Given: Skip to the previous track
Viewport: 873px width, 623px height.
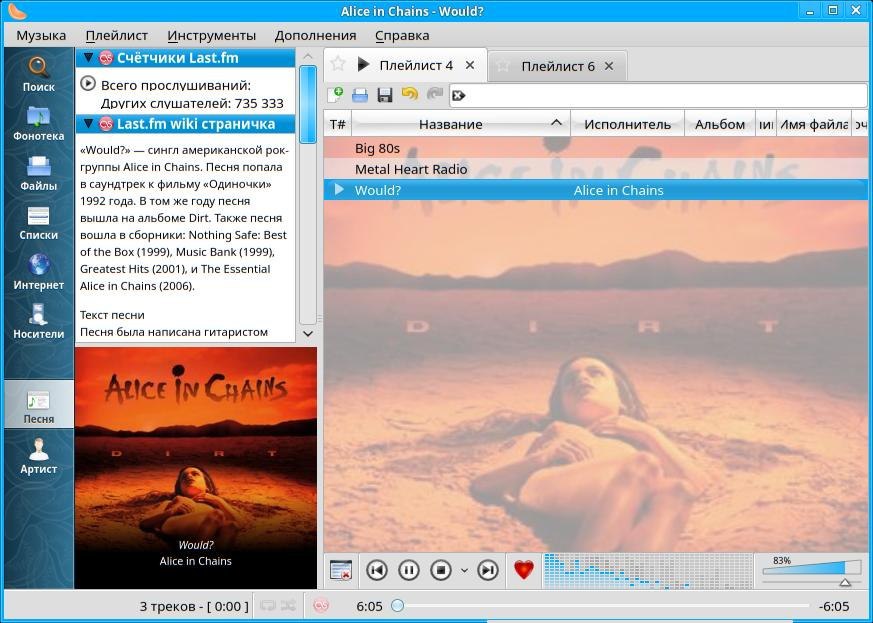Looking at the screenshot, I should tap(377, 570).
